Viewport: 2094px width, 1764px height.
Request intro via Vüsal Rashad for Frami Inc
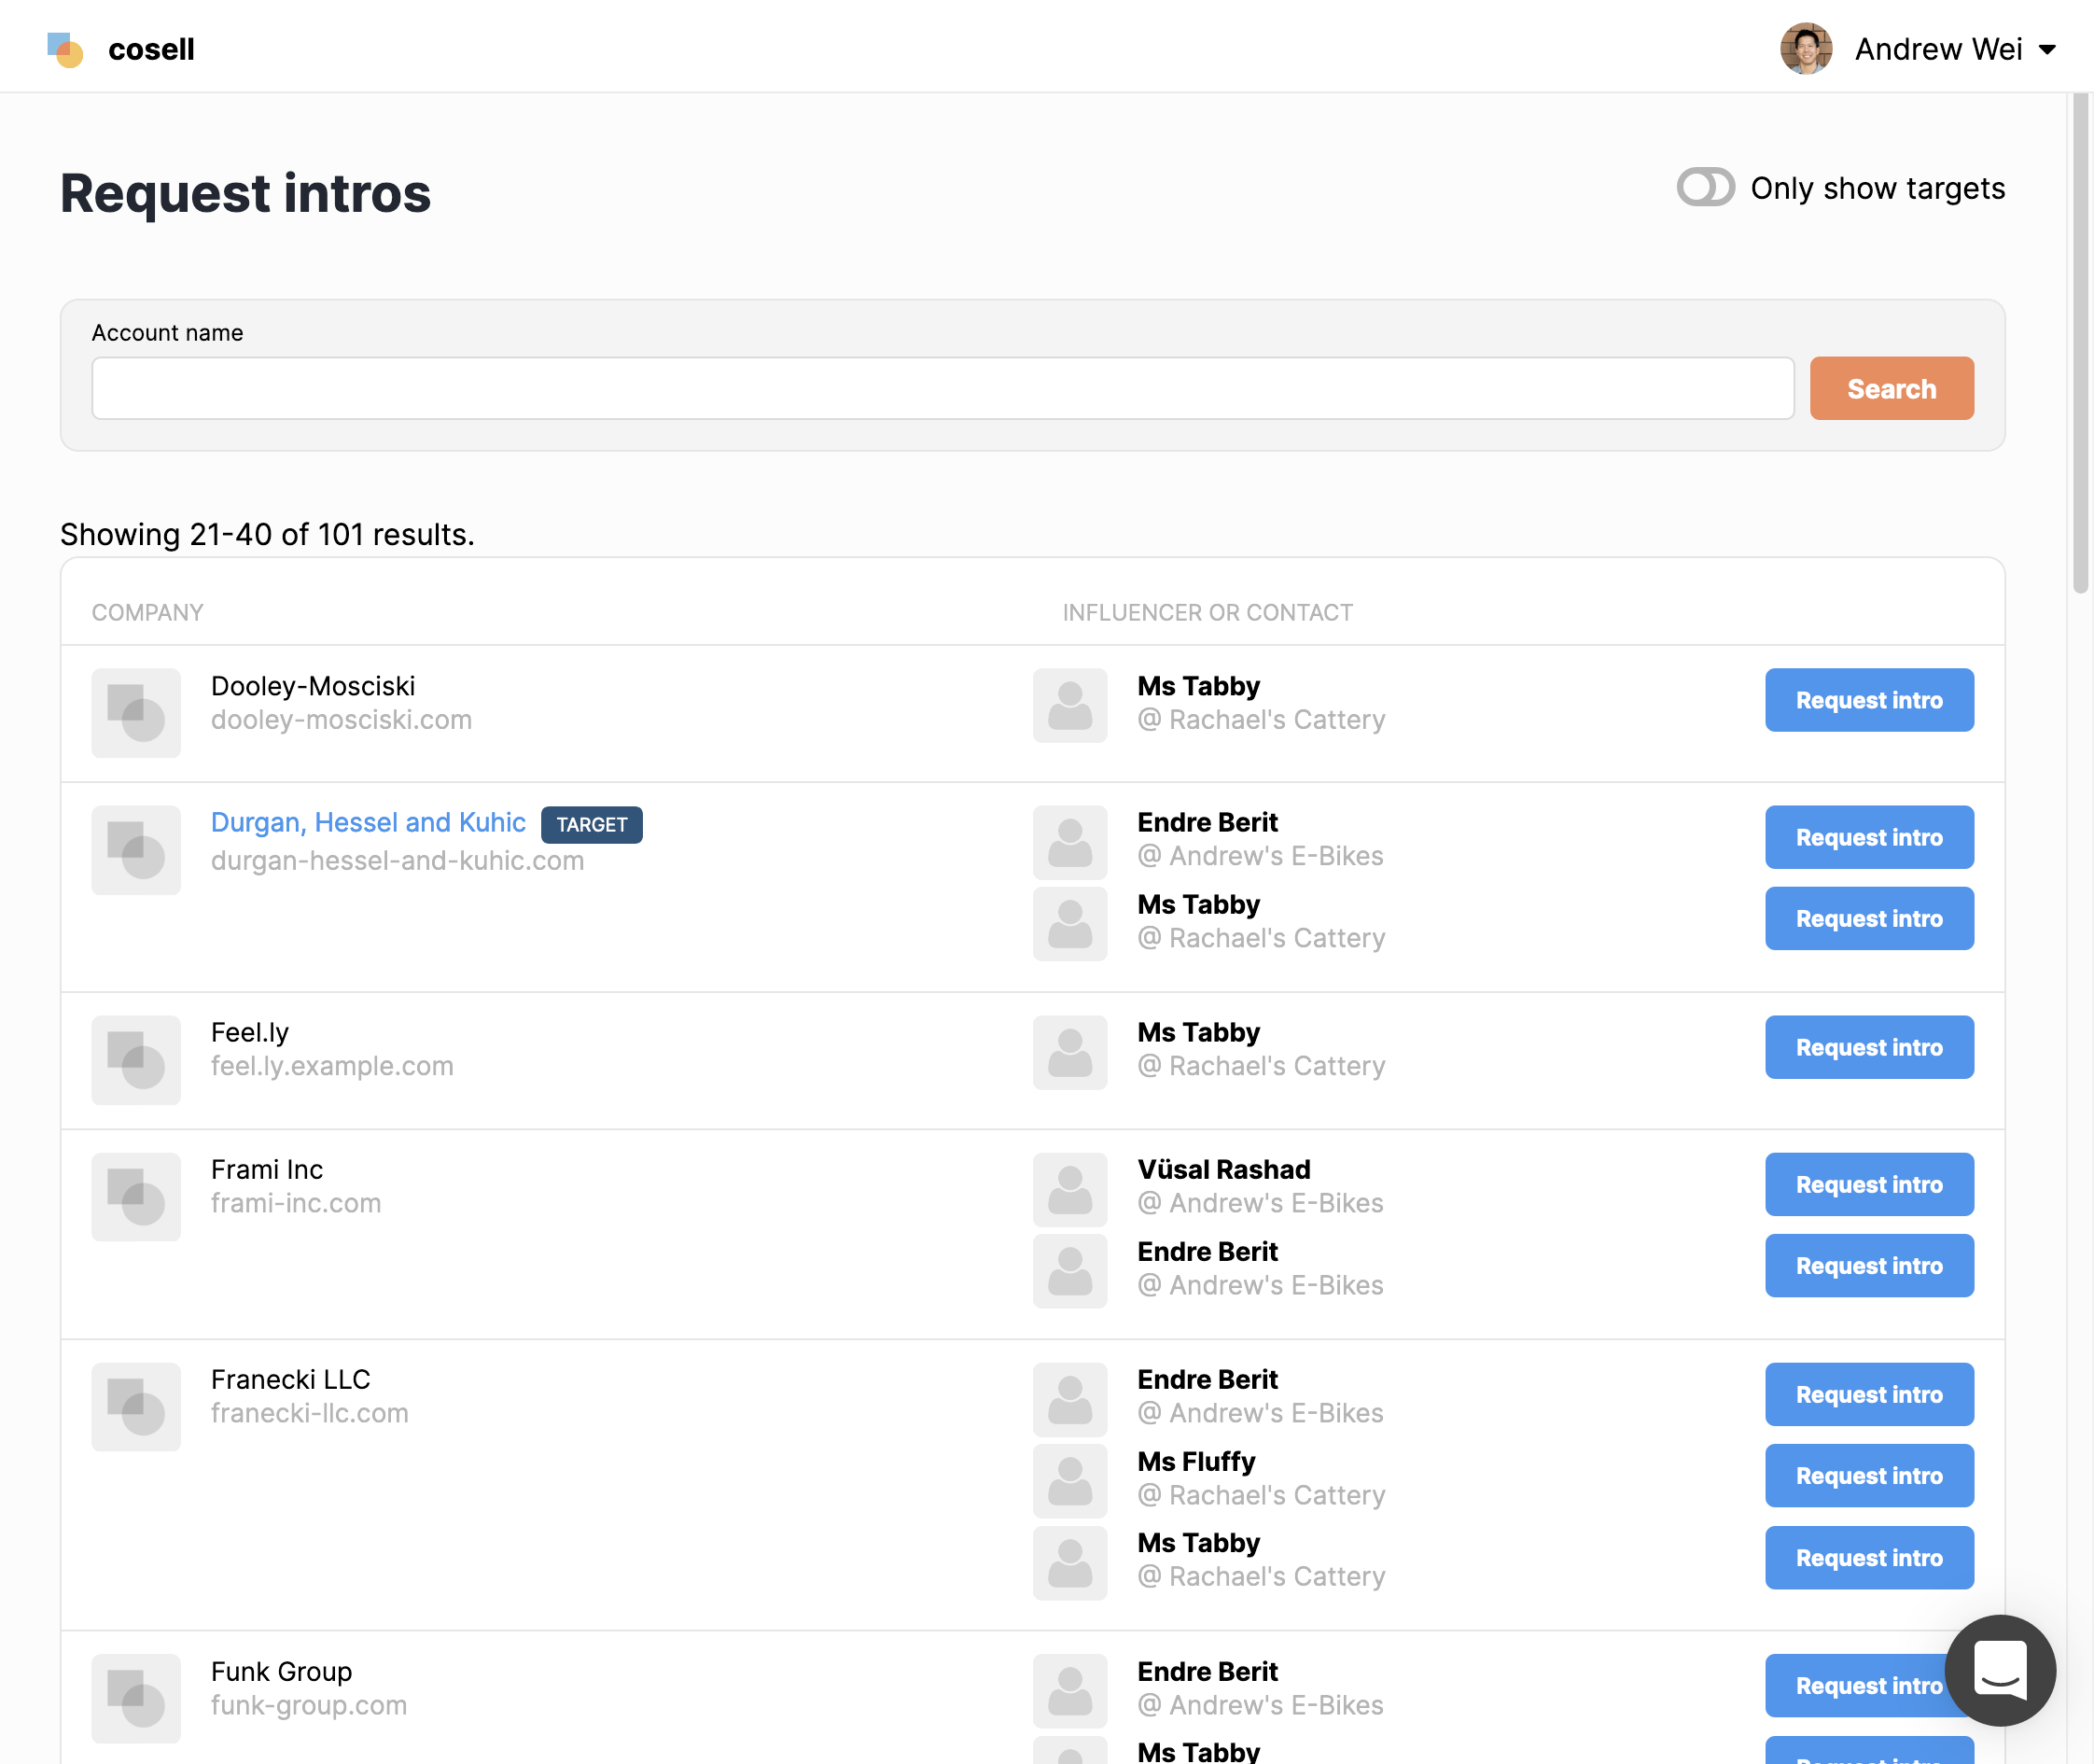click(x=1869, y=1184)
